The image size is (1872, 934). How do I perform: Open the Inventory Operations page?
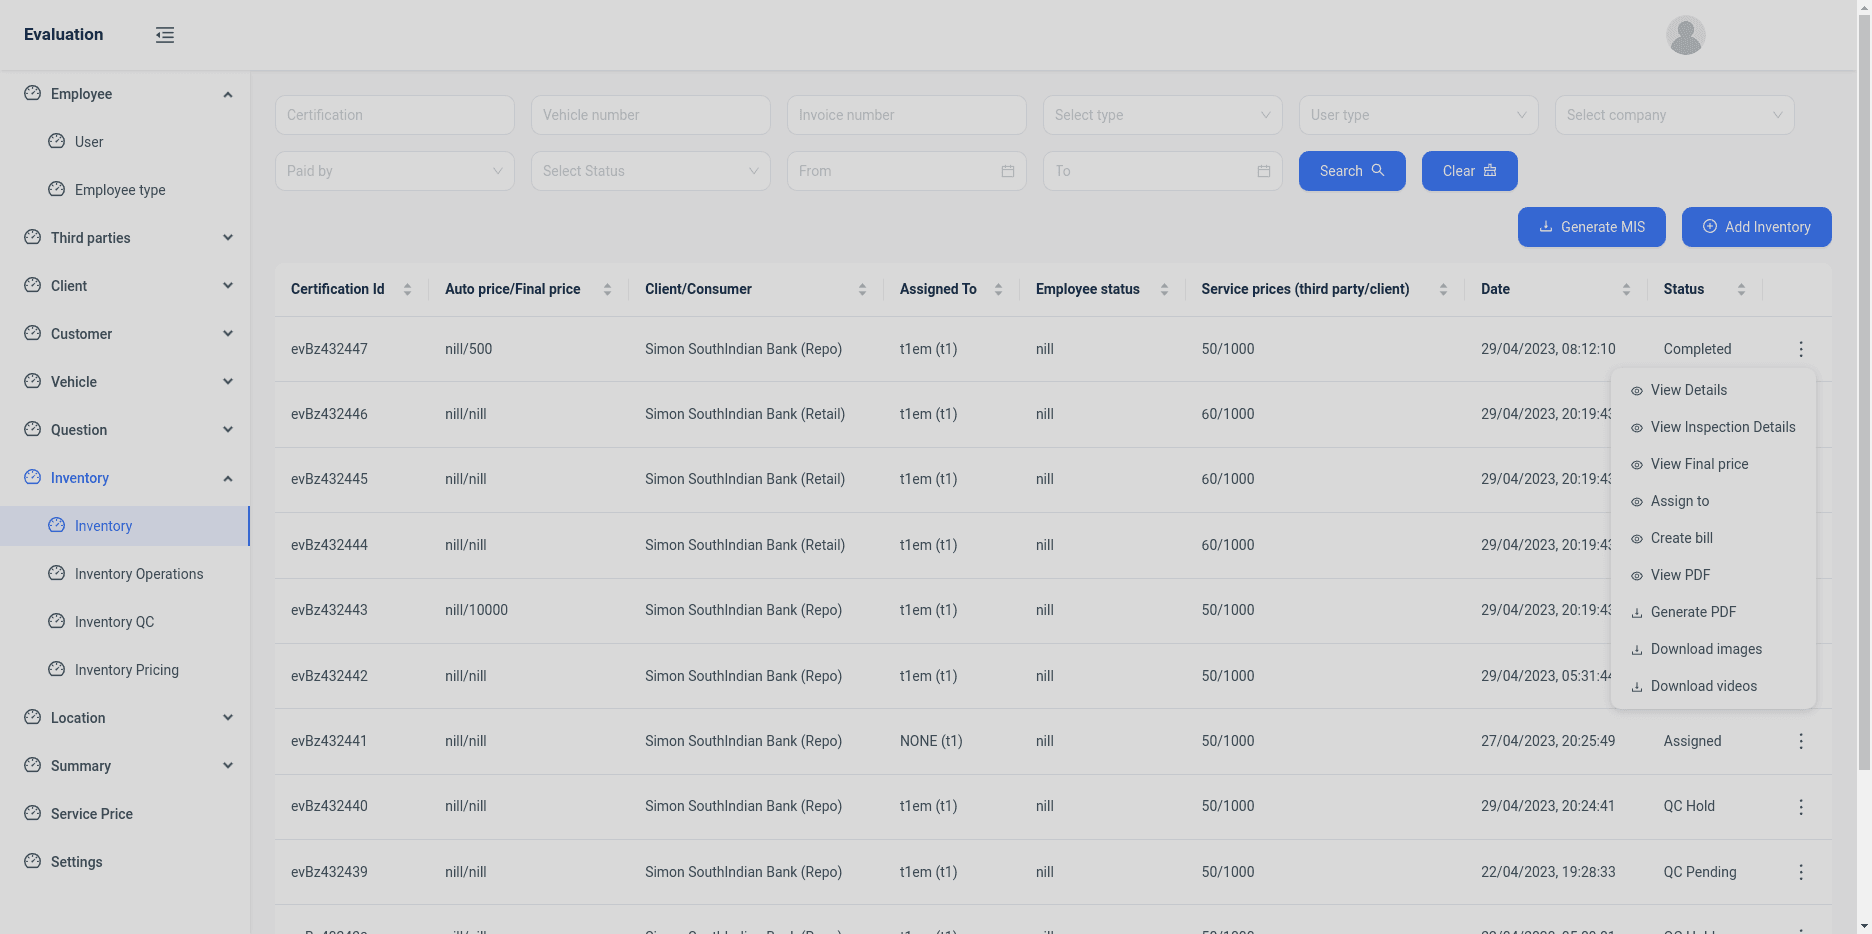pos(125,574)
